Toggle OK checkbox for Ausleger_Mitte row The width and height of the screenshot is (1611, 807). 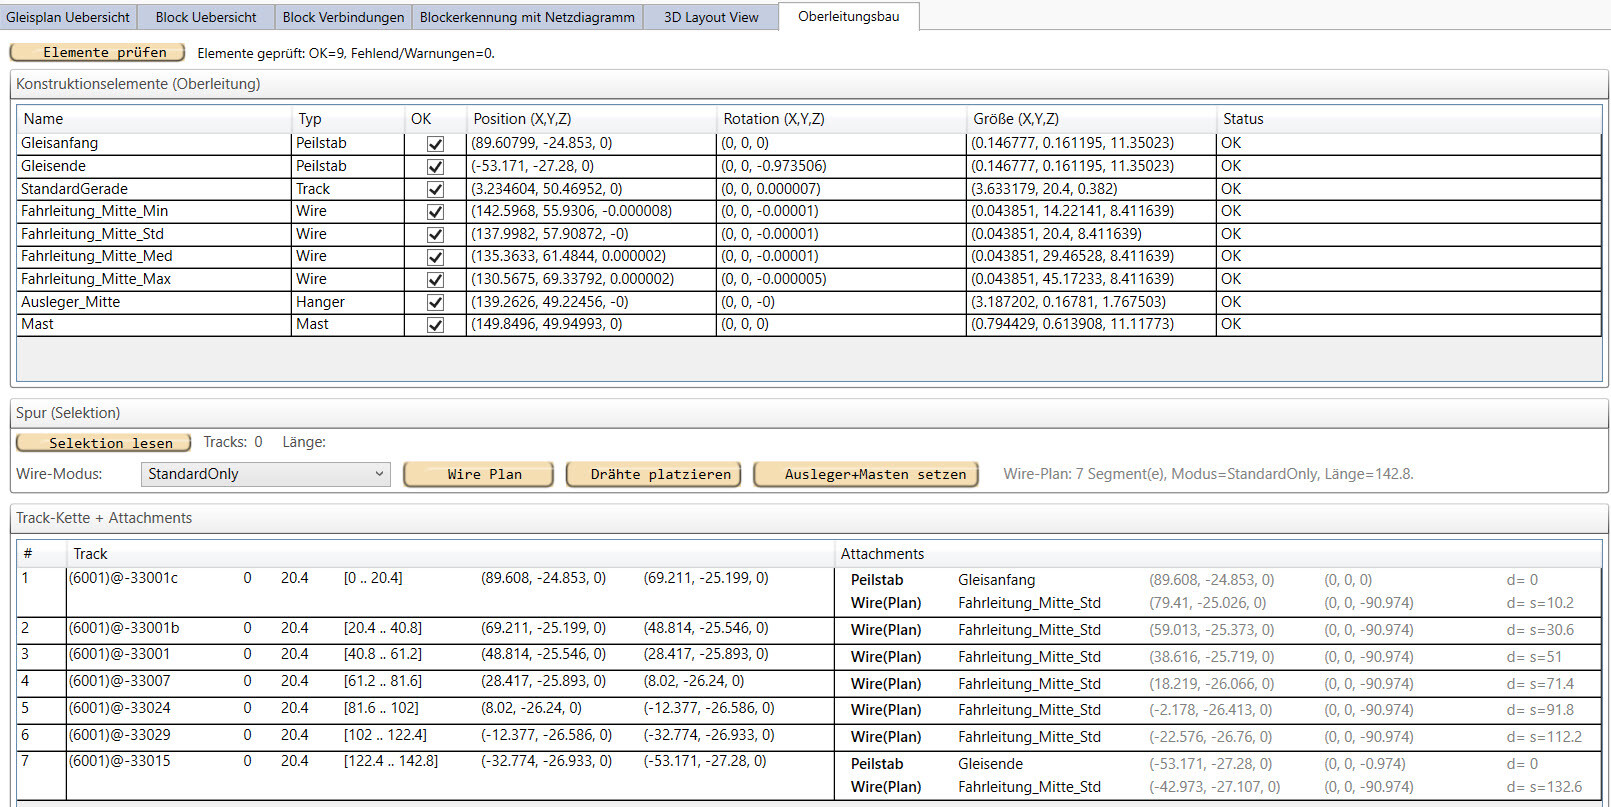click(x=435, y=302)
